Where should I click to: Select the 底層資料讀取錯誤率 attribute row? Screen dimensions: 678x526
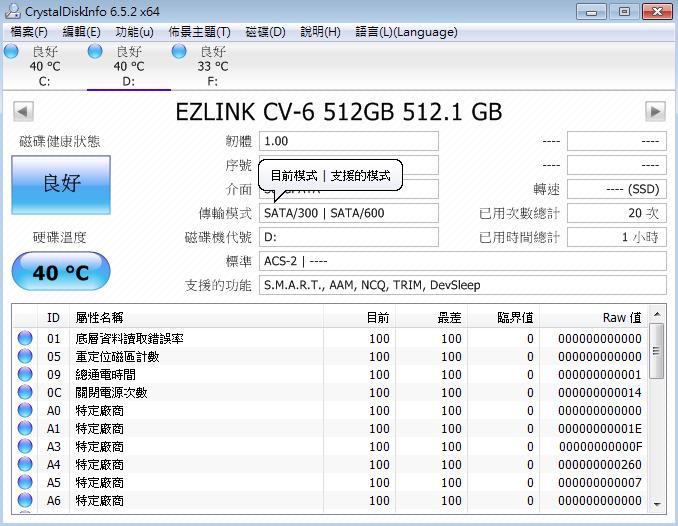tap(330, 338)
